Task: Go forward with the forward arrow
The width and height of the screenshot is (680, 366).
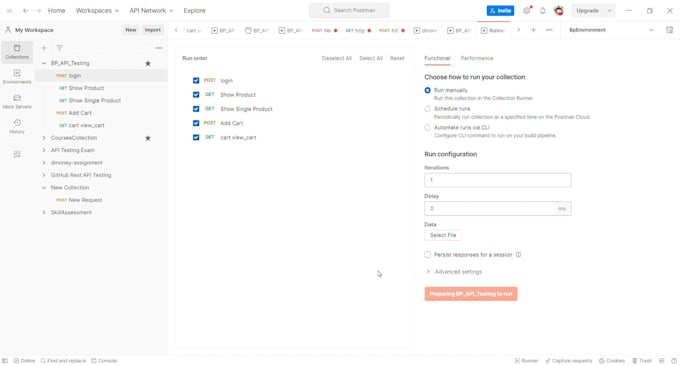Action: pos(38,10)
